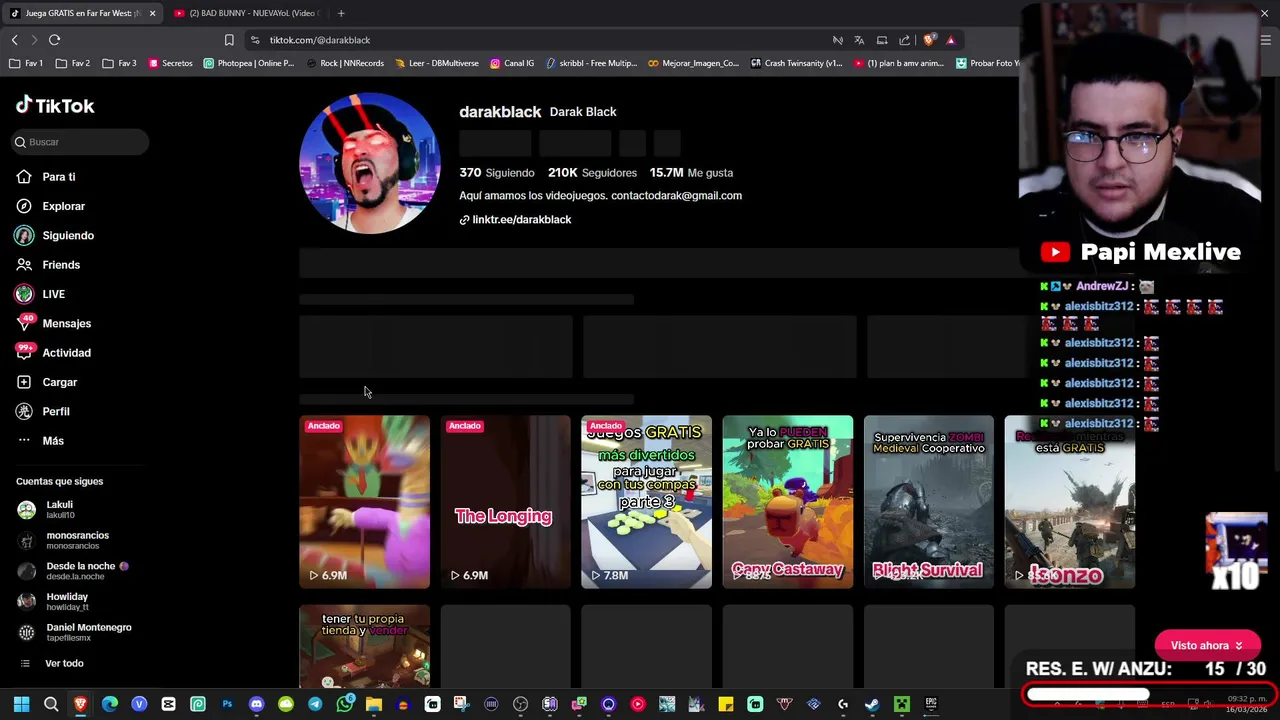Open Steam from taskbar
This screenshot has height=720, width=1280.
872,704
